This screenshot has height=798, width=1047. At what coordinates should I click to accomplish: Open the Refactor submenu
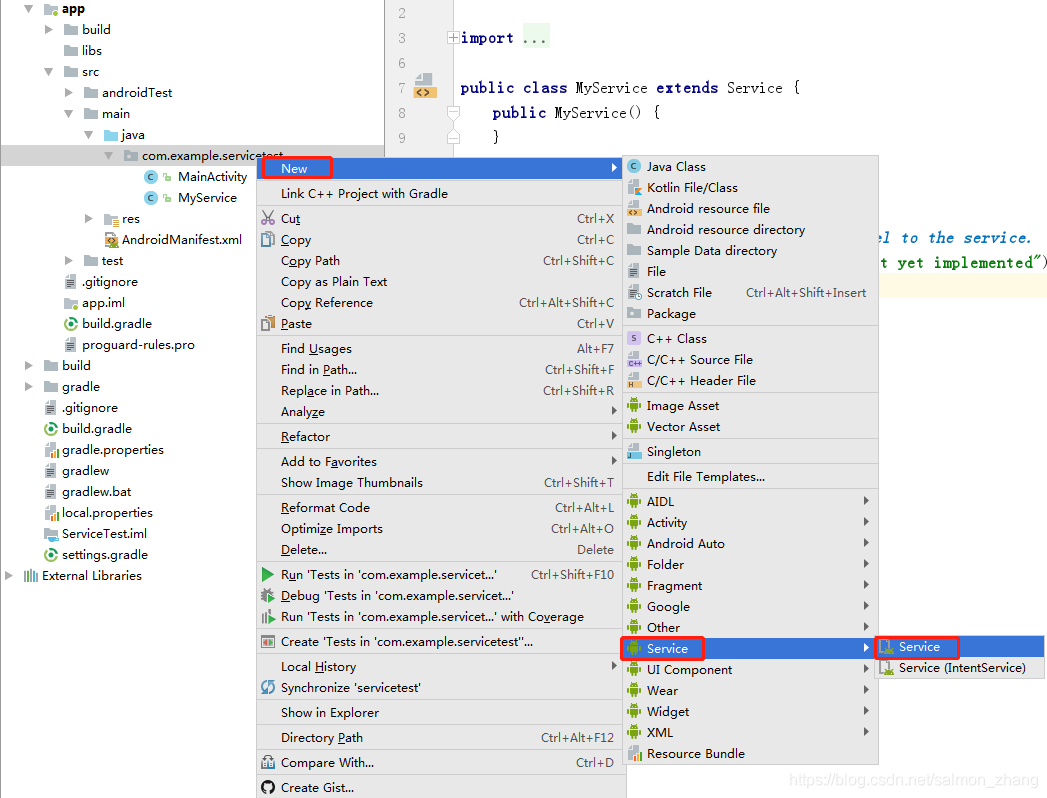tap(439, 437)
